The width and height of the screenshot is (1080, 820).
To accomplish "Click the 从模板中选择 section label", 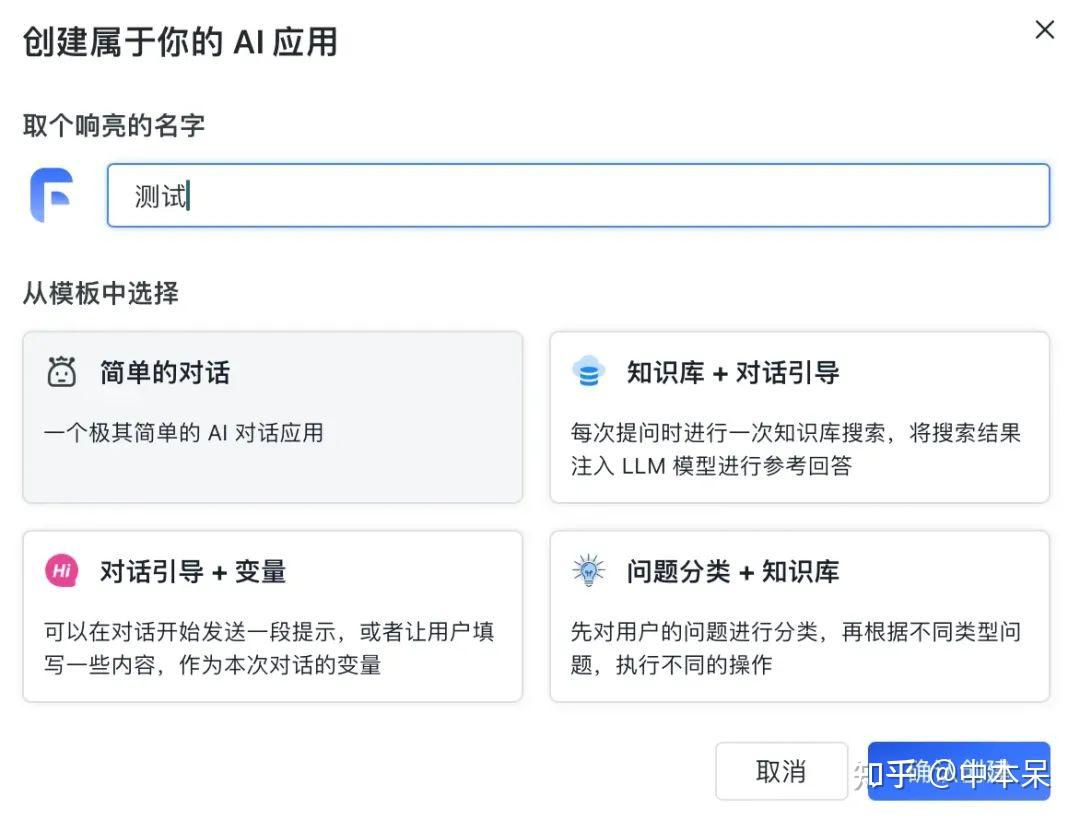I will pos(101,294).
